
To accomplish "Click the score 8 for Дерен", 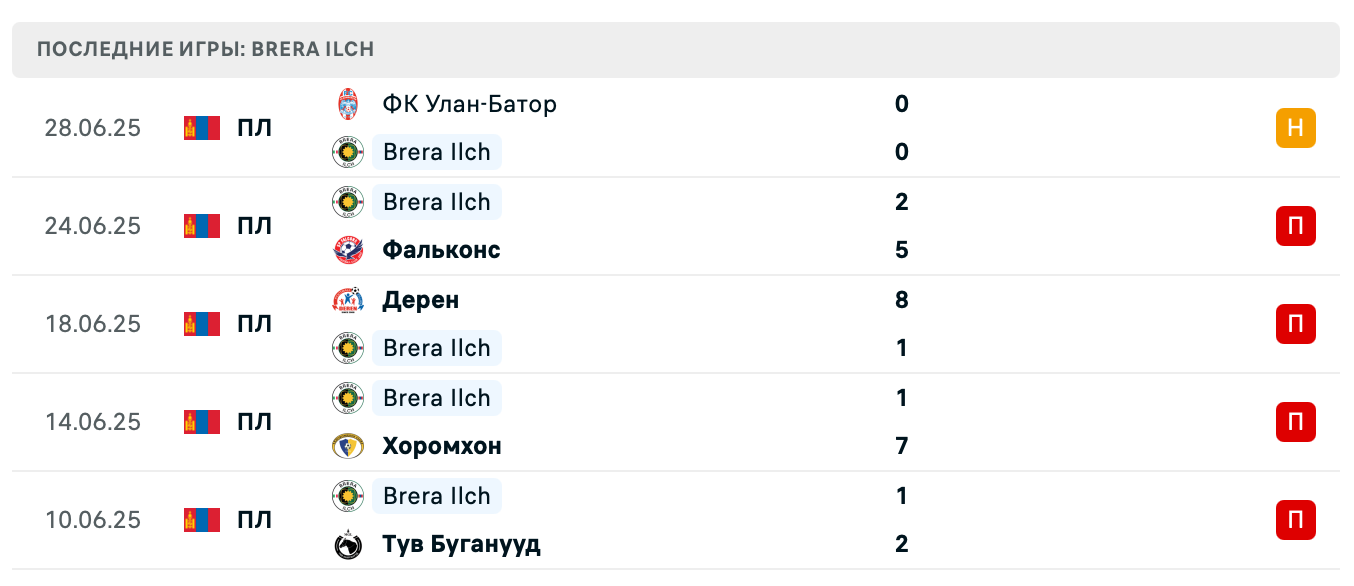I will [901, 300].
